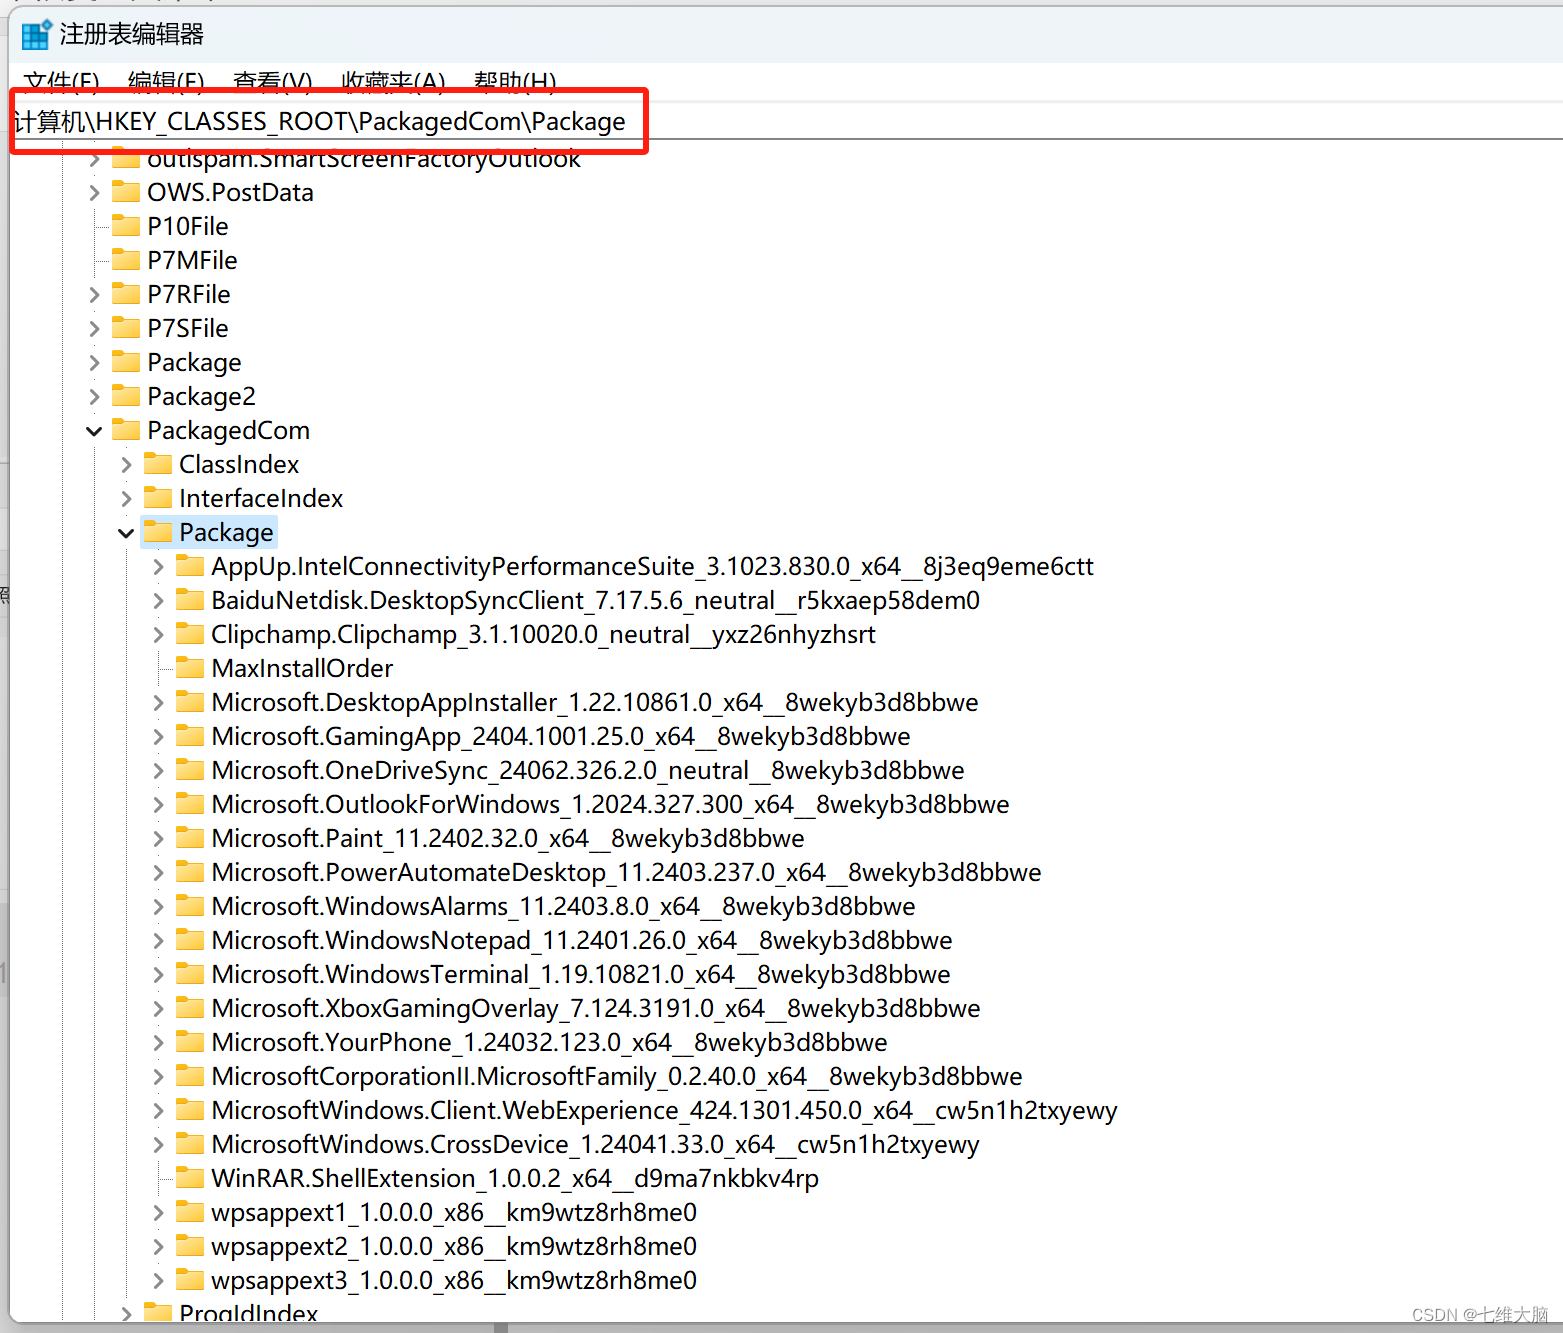Expand the P7RFile key

tap(94, 295)
